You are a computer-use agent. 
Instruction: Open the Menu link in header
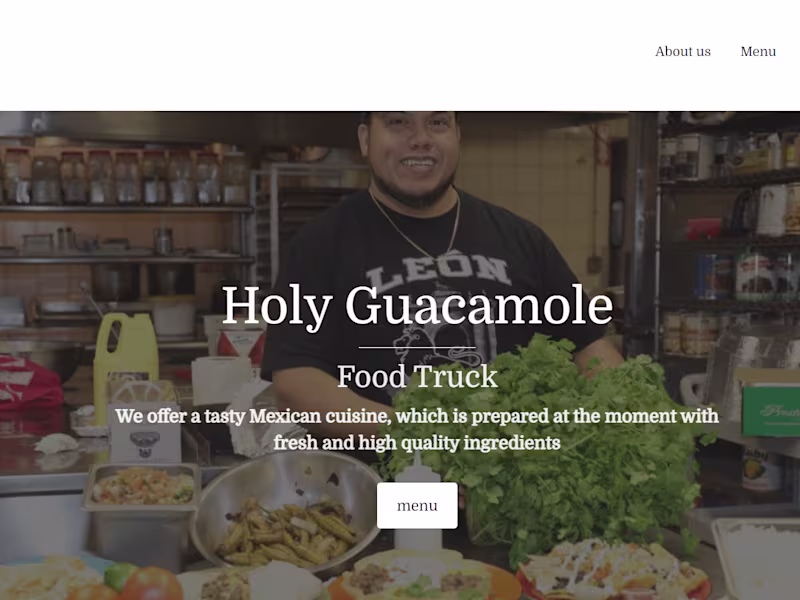(758, 52)
